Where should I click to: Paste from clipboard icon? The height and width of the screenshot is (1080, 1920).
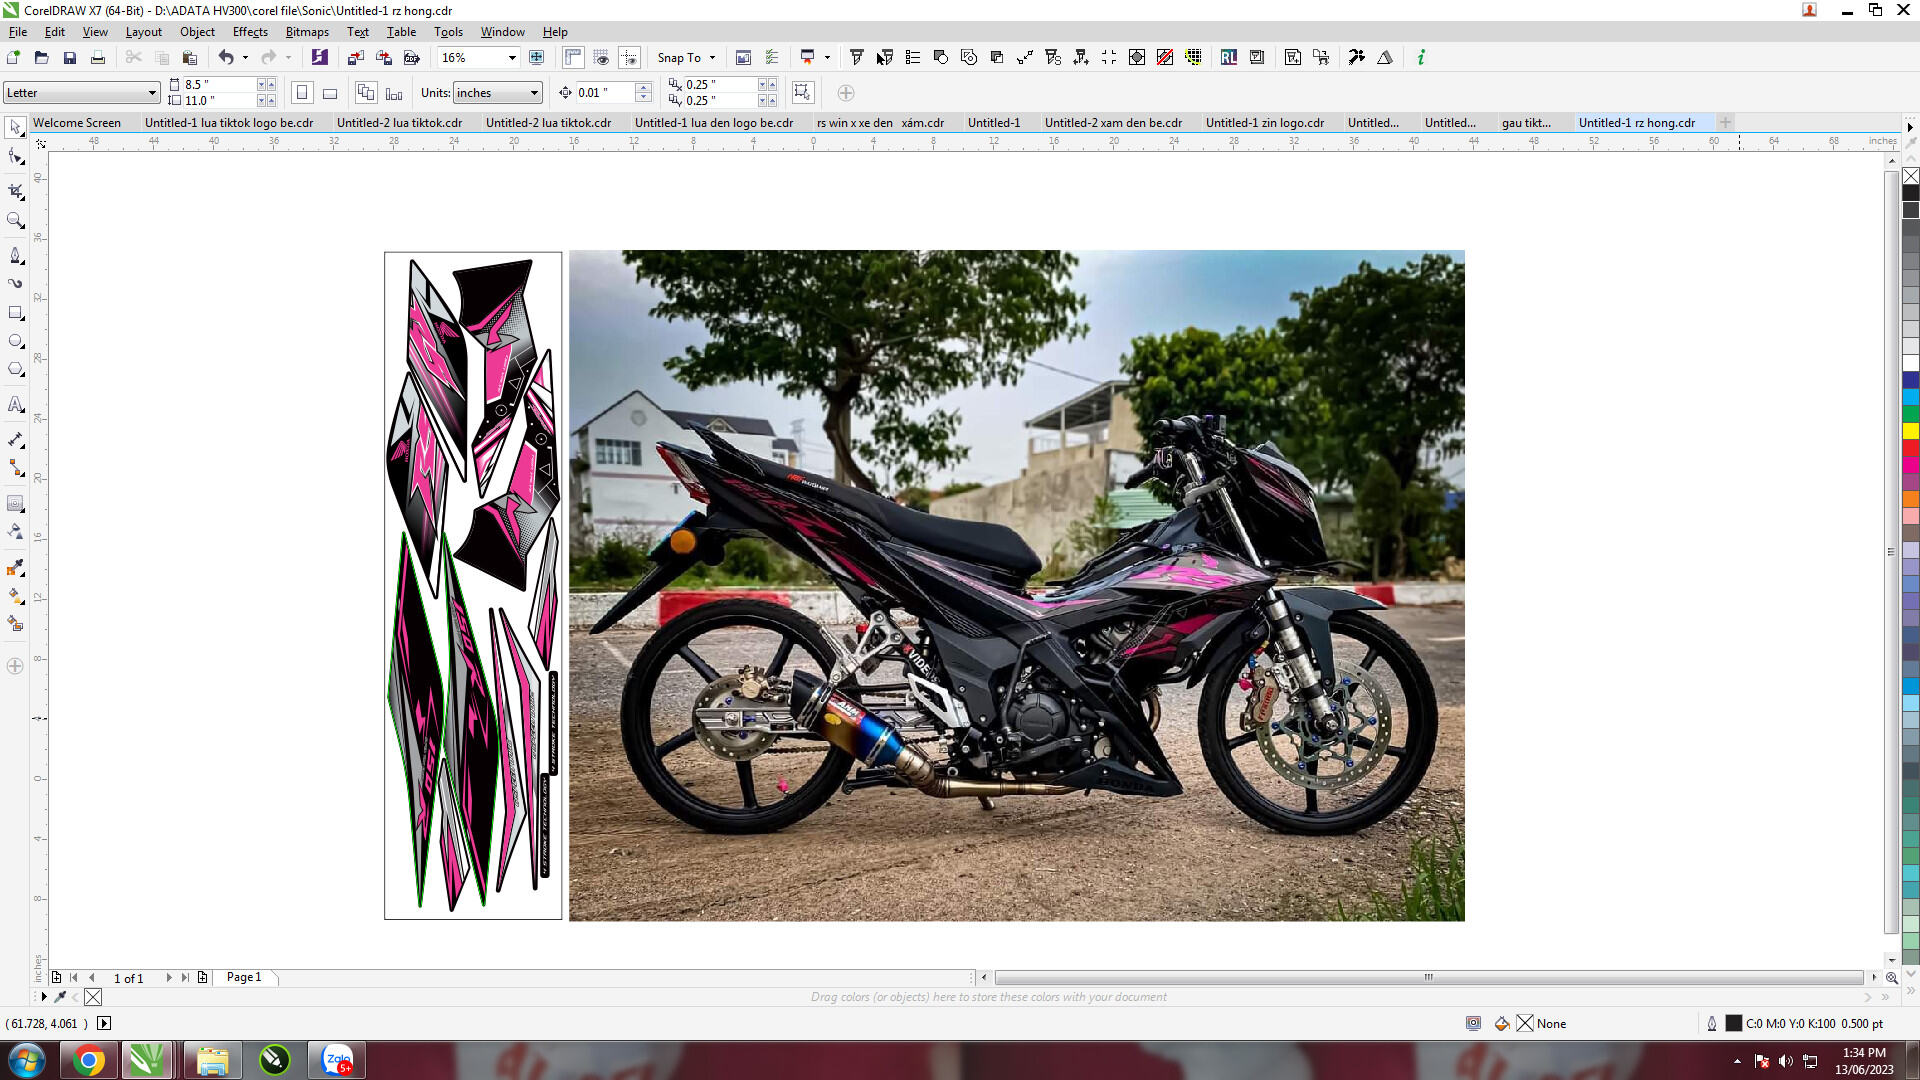click(x=189, y=58)
